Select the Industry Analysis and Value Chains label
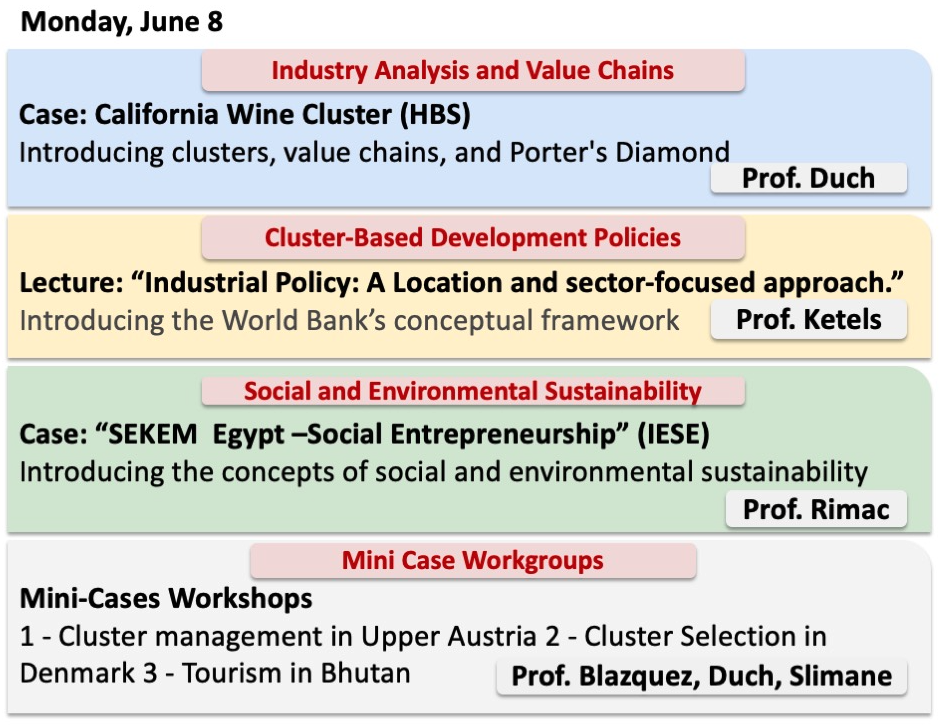This screenshot has height=726, width=943. (473, 71)
